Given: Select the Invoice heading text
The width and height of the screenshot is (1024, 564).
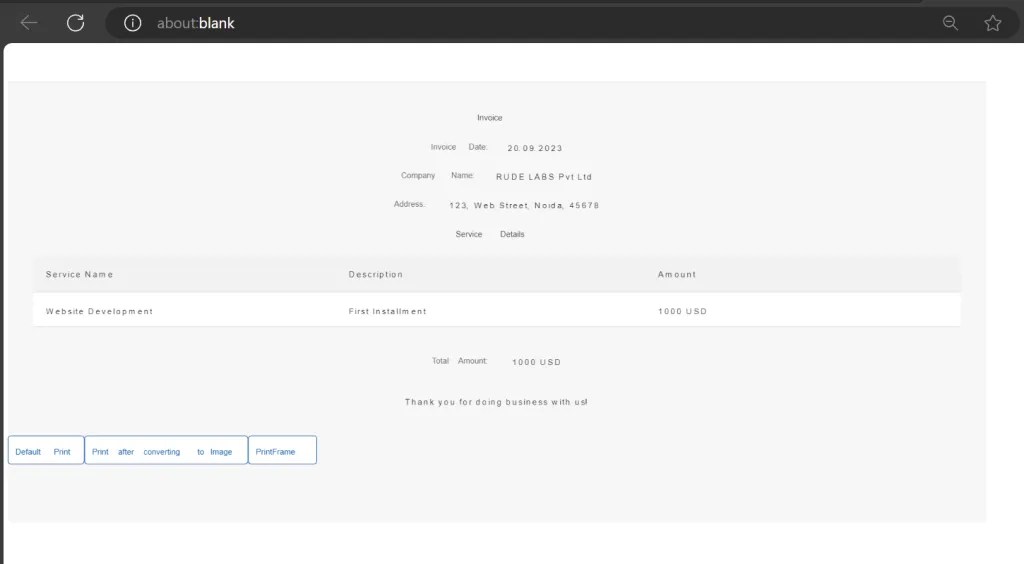Looking at the screenshot, I should click(489, 118).
